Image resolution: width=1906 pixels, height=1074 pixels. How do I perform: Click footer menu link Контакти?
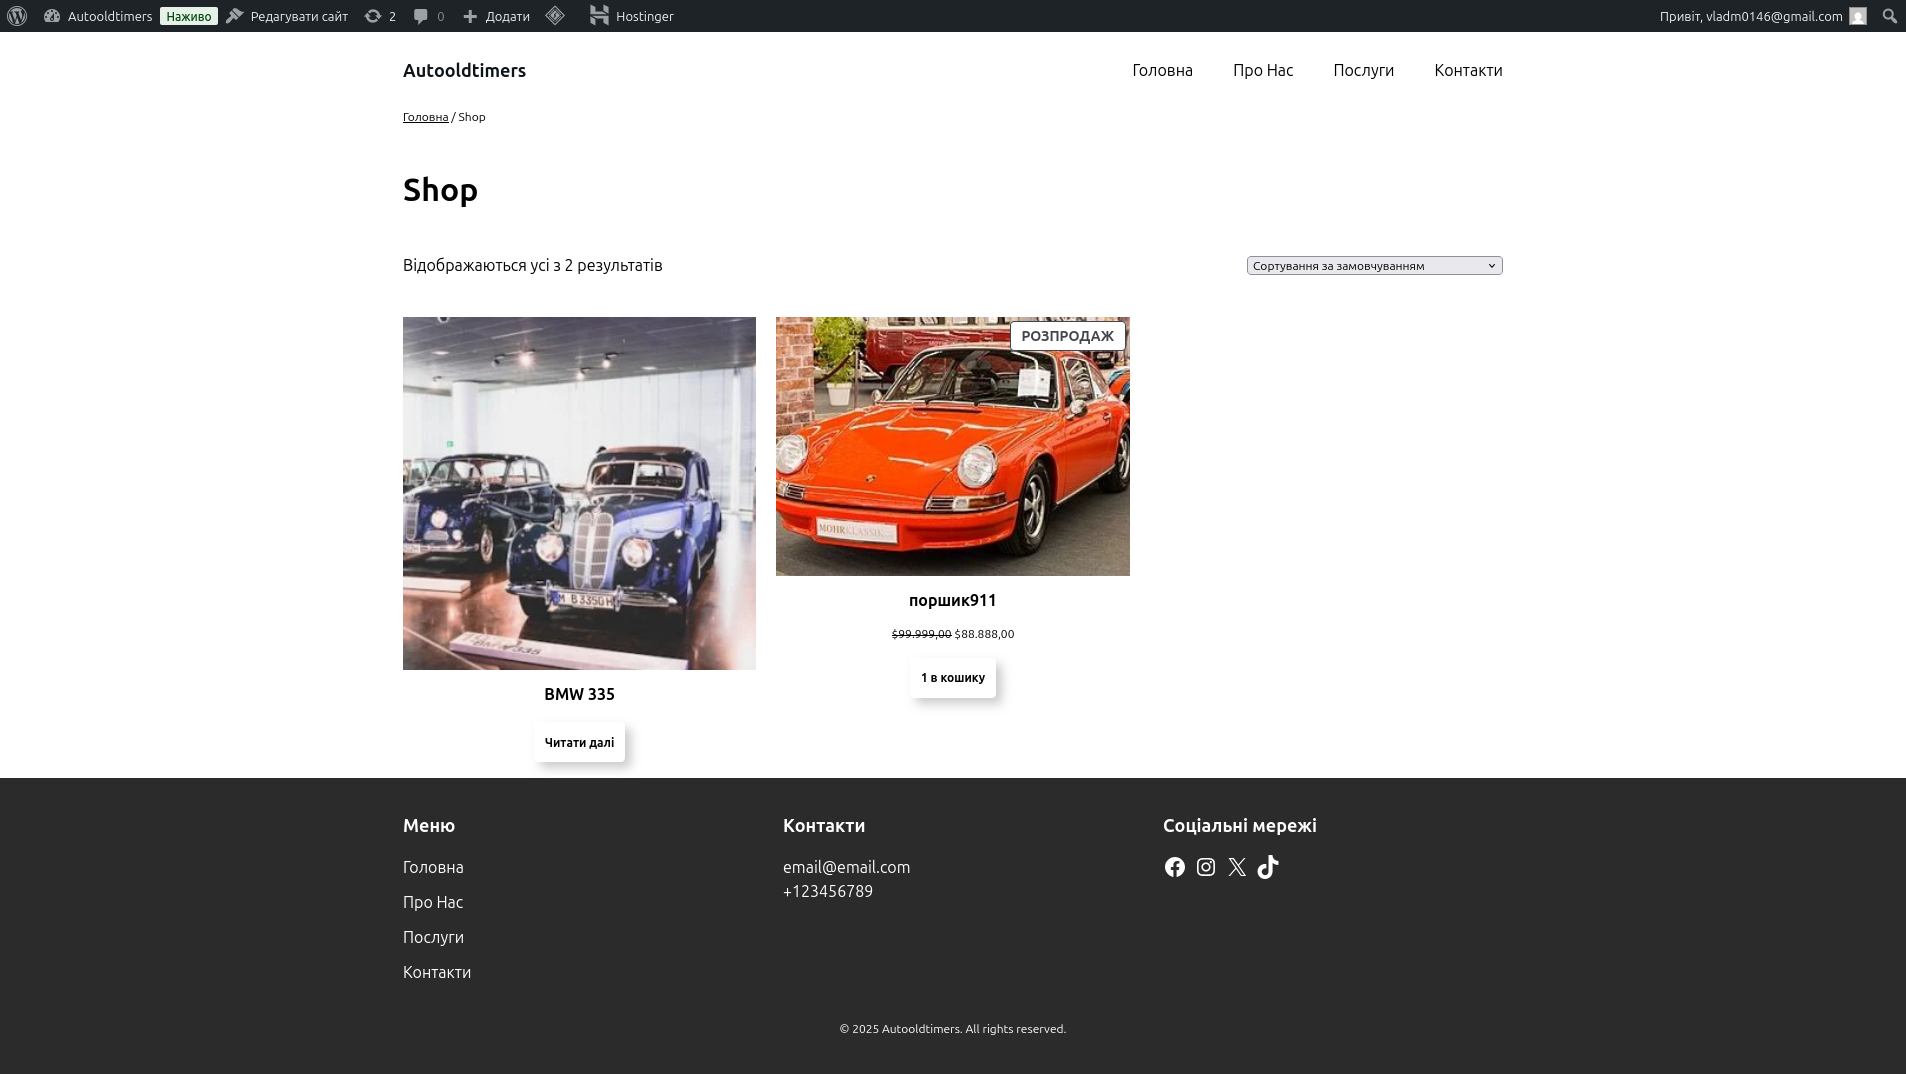(437, 972)
